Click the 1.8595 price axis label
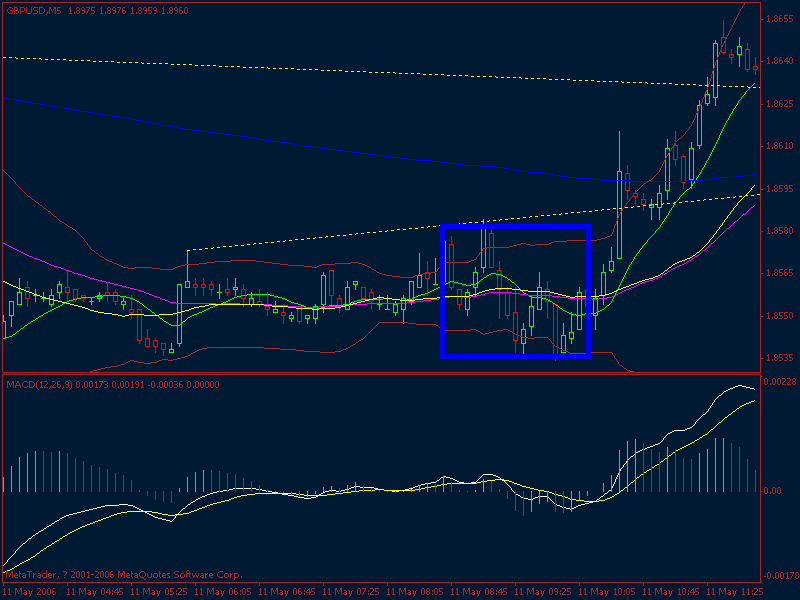 click(780, 189)
